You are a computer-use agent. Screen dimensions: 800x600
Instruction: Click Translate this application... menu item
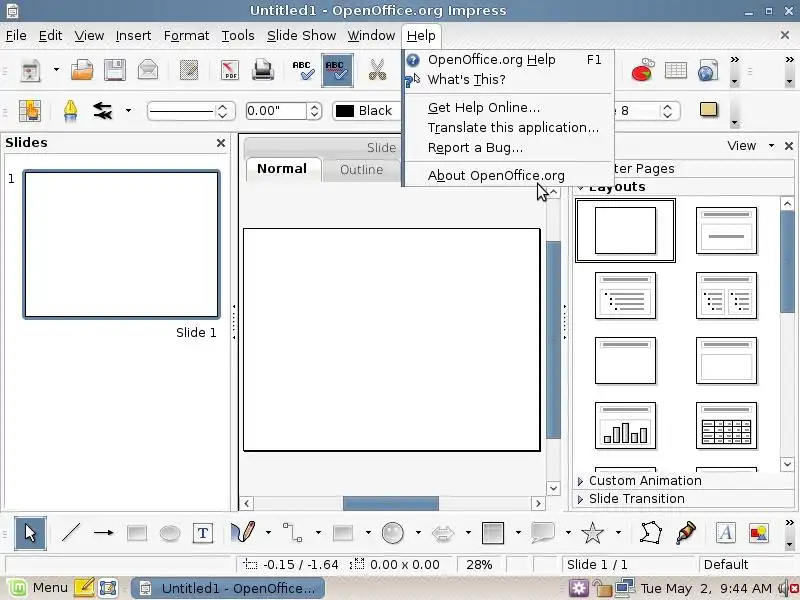point(509,128)
